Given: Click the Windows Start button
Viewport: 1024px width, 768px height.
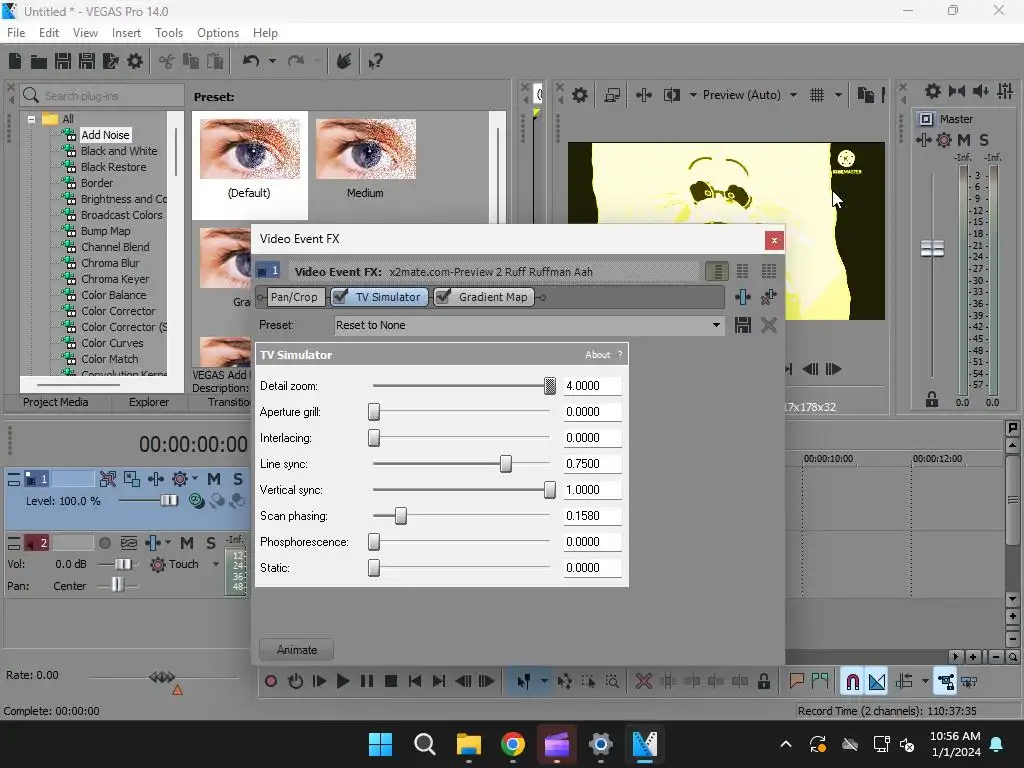Looking at the screenshot, I should pos(380,744).
